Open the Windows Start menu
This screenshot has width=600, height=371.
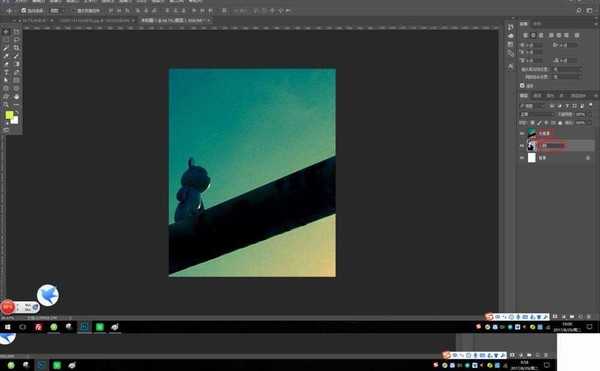7,327
